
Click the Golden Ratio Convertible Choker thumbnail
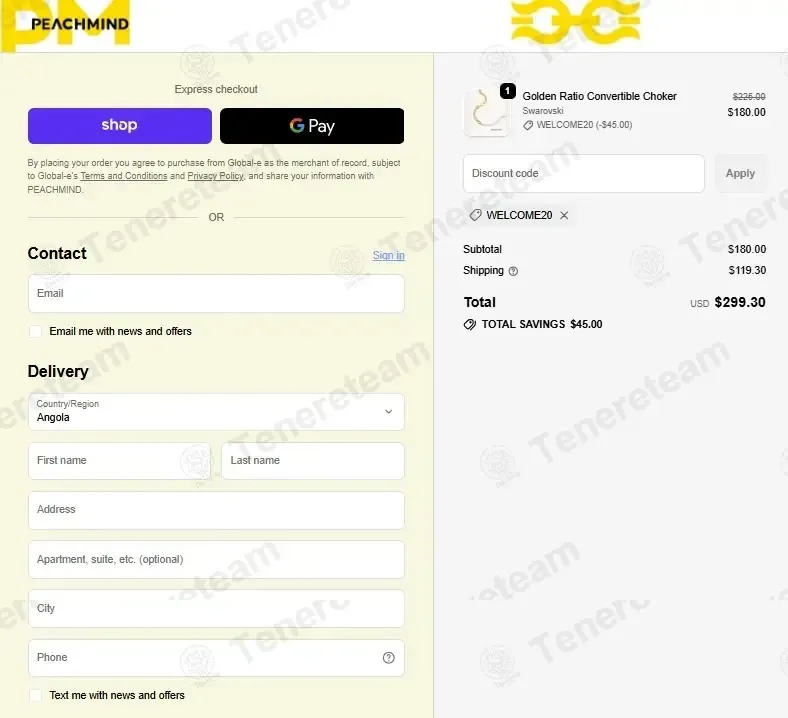(x=486, y=112)
